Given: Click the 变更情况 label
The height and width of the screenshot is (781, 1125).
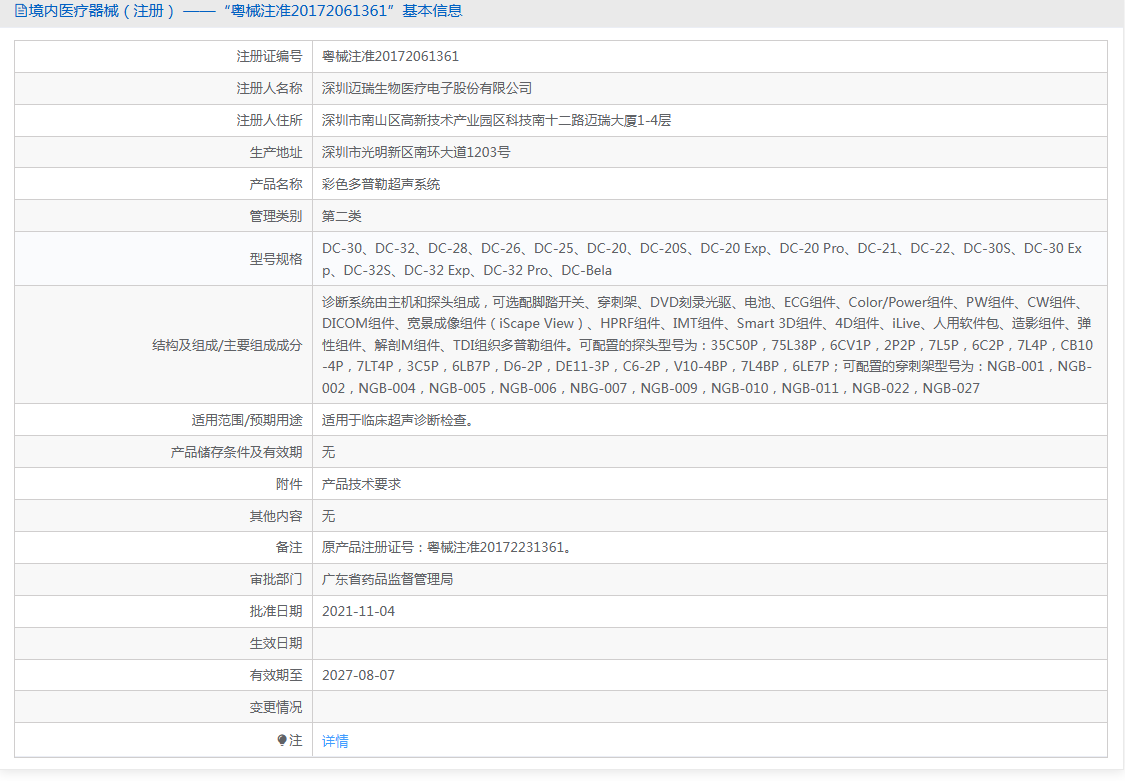Looking at the screenshot, I should [276, 707].
